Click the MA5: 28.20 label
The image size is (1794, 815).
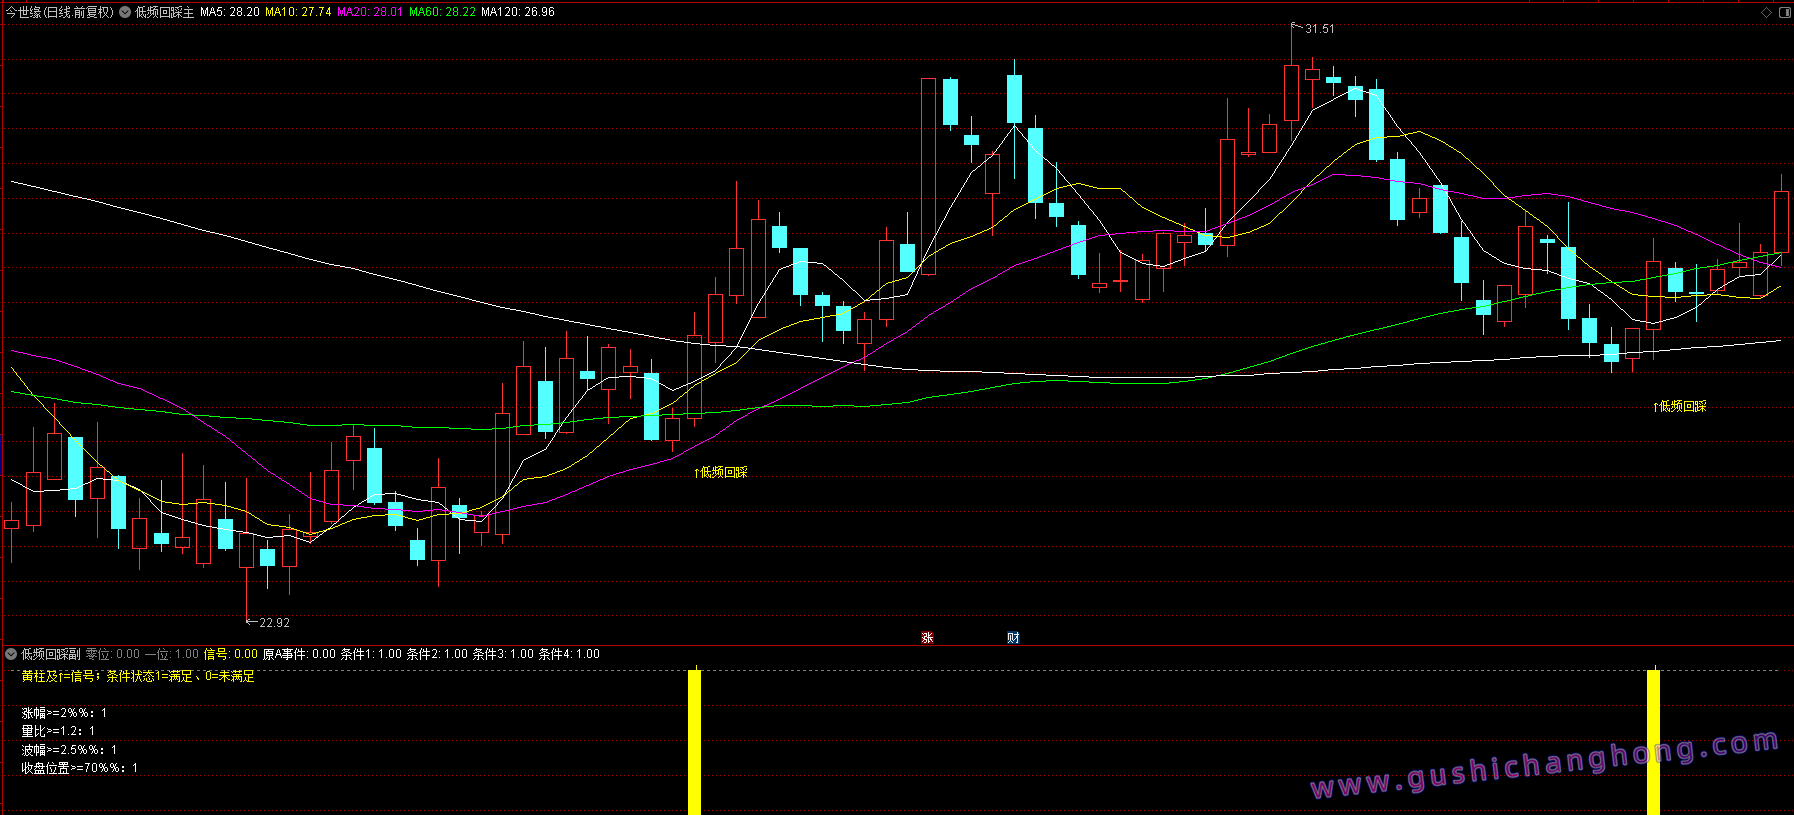(230, 12)
